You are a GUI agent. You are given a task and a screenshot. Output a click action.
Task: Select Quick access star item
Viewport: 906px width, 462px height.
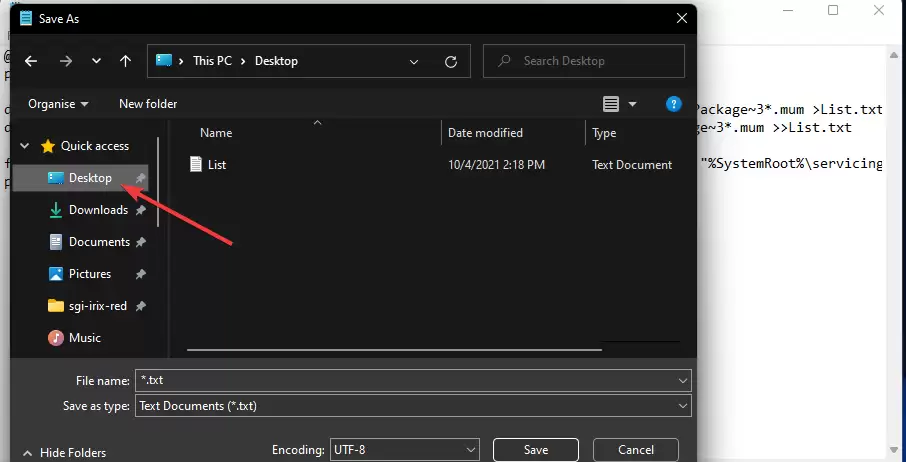(84, 146)
